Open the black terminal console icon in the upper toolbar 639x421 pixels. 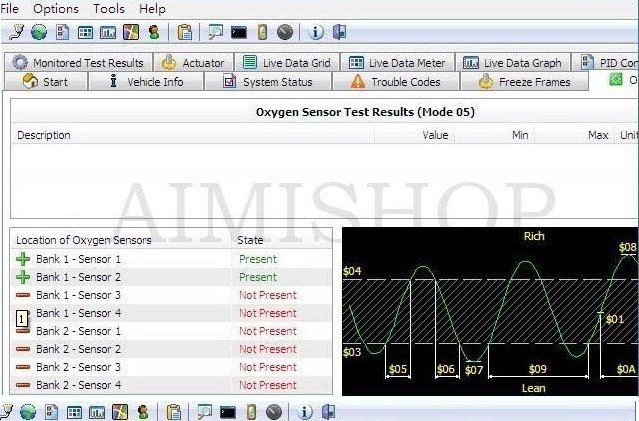coord(239,33)
